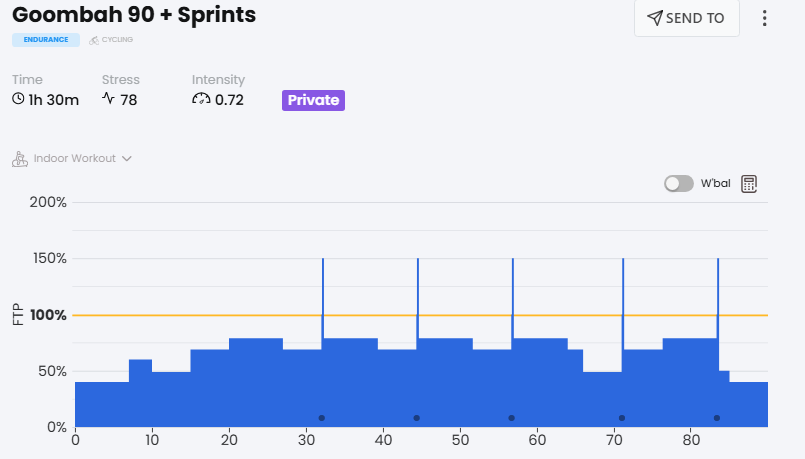This screenshot has height=459, width=805.
Task: Open the calculator icon beside W'bal
Action: [749, 184]
